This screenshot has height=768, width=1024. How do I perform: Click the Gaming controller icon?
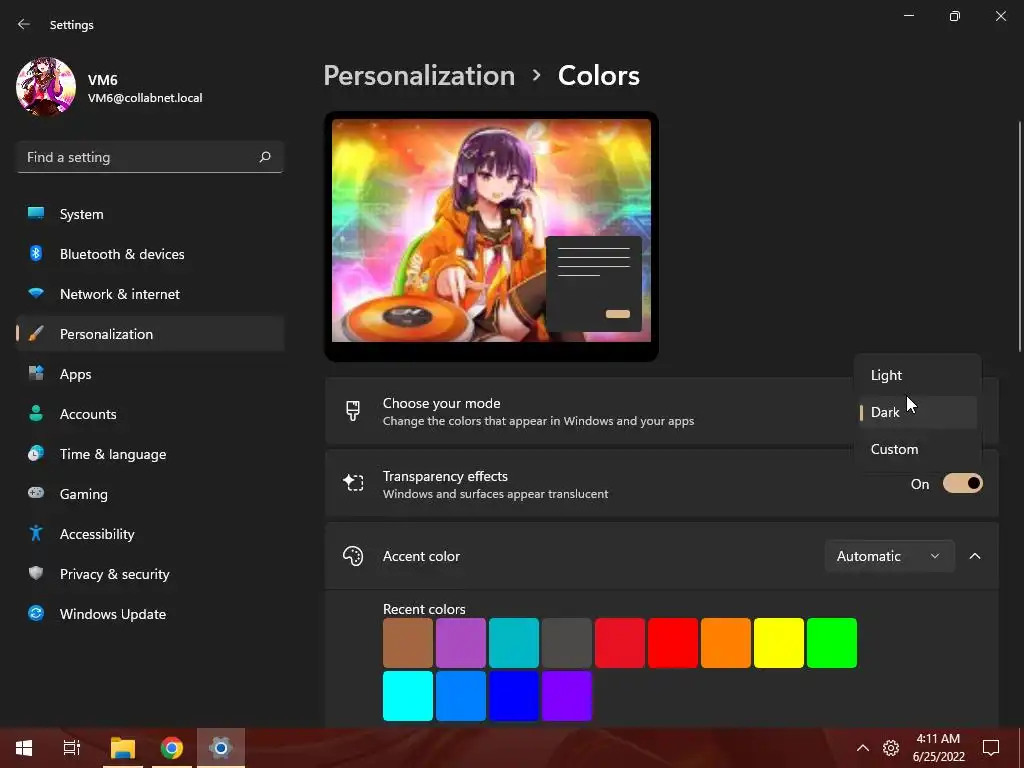[x=36, y=493]
